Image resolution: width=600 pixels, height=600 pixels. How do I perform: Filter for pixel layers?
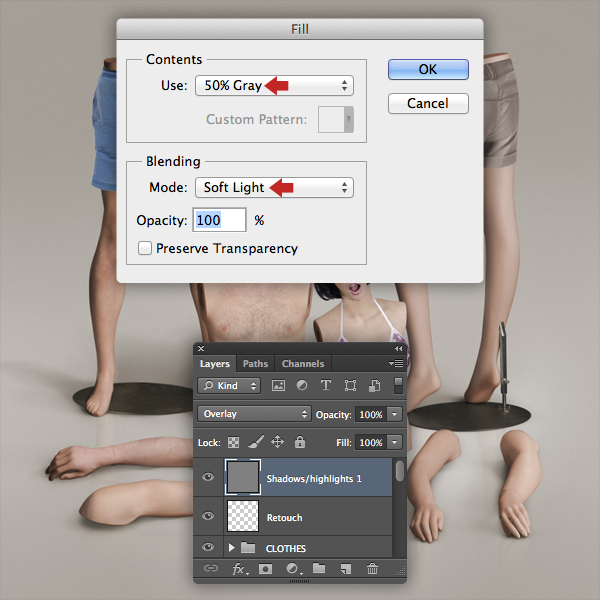(x=278, y=385)
